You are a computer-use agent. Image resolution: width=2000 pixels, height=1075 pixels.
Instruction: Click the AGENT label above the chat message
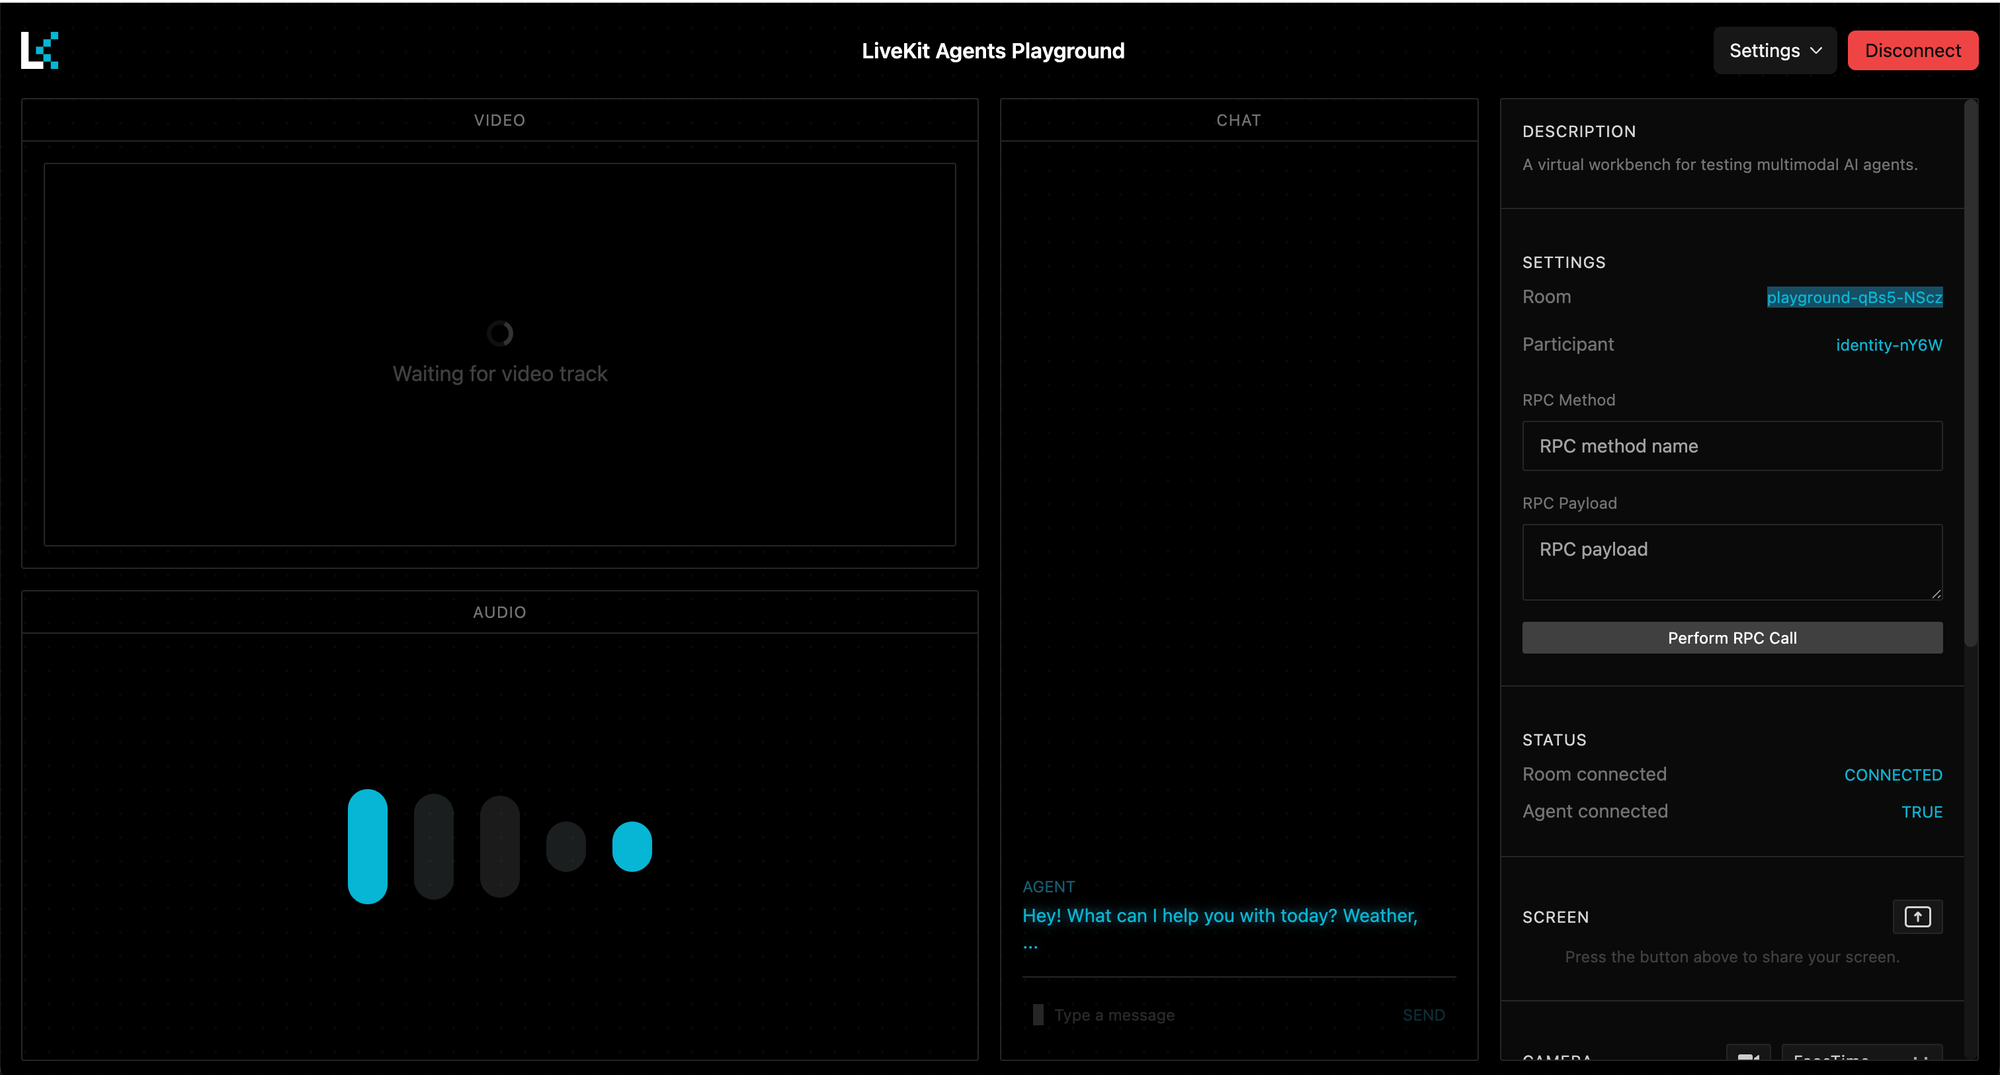click(x=1048, y=887)
